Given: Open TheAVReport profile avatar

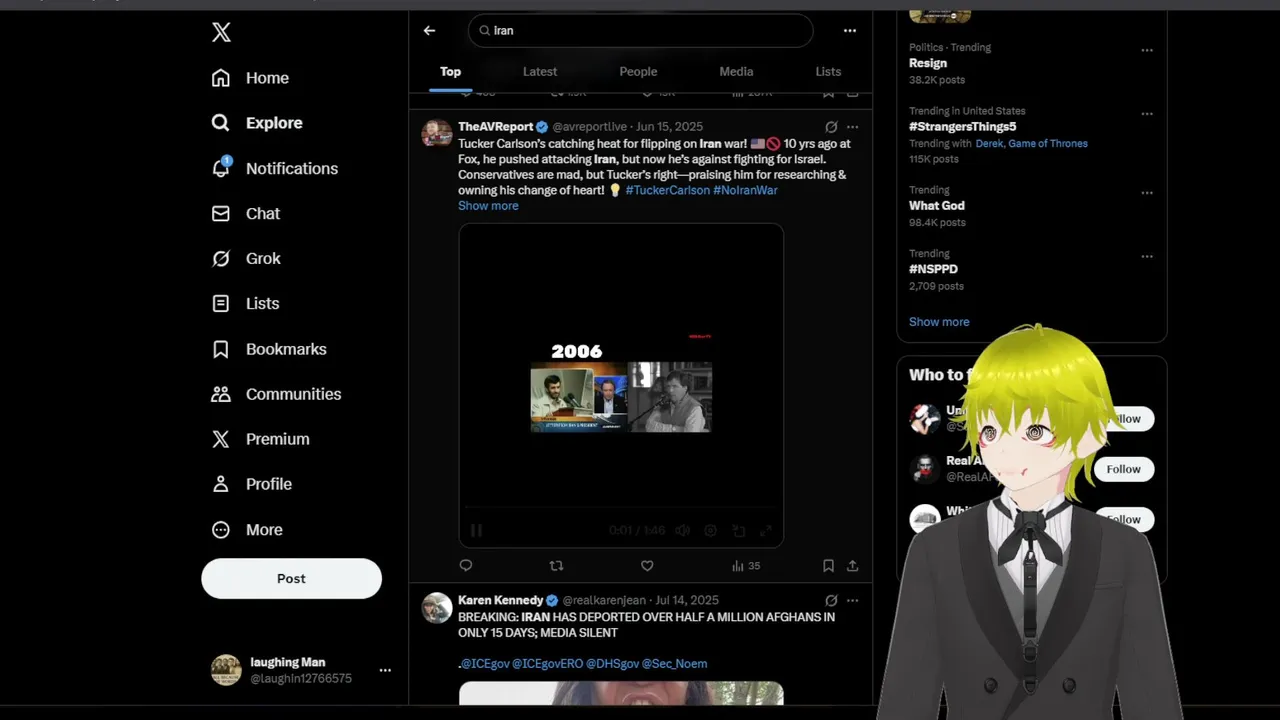Looking at the screenshot, I should [x=436, y=133].
